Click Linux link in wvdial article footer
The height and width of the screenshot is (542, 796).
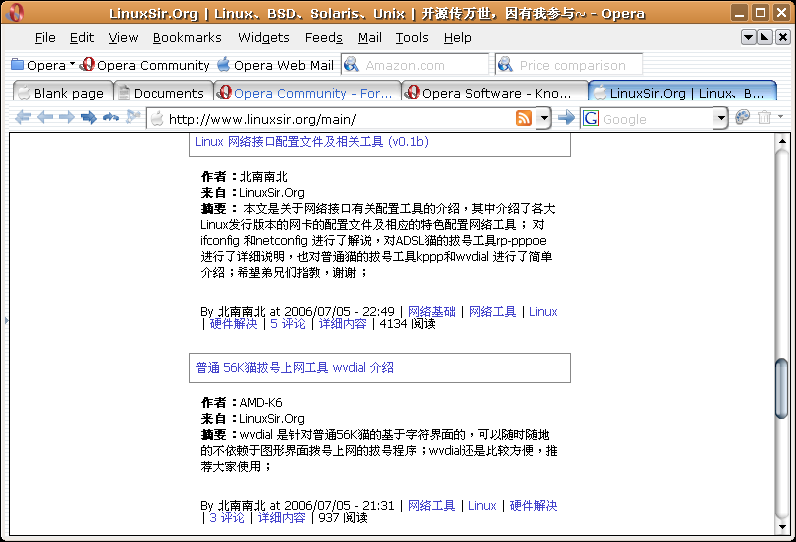(482, 505)
